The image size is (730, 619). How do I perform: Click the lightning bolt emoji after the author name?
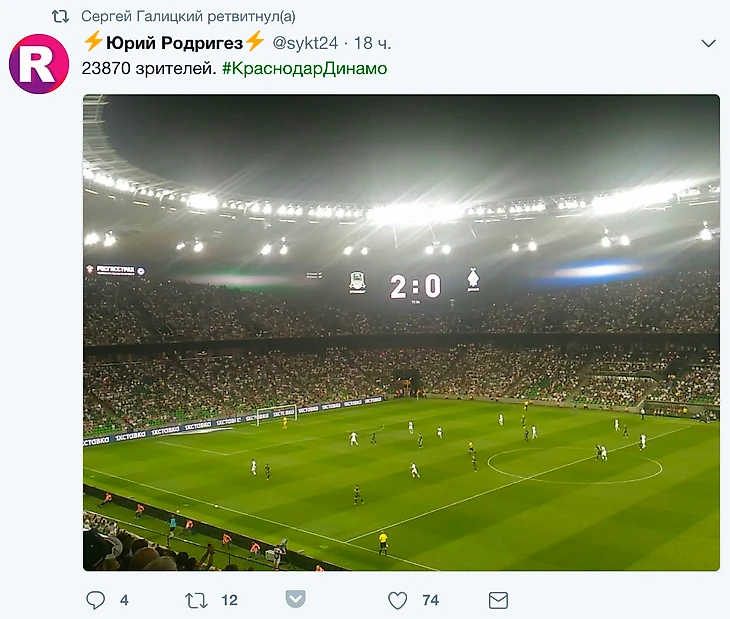[255, 42]
